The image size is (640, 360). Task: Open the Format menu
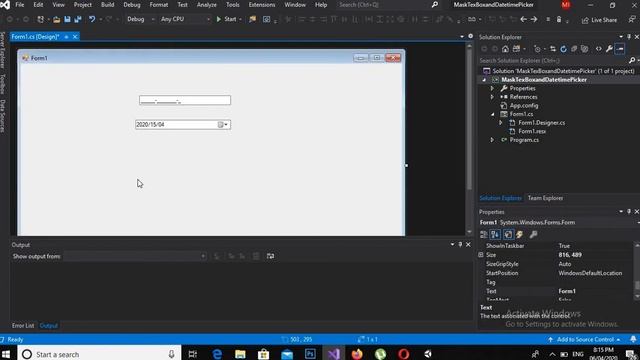(159, 5)
